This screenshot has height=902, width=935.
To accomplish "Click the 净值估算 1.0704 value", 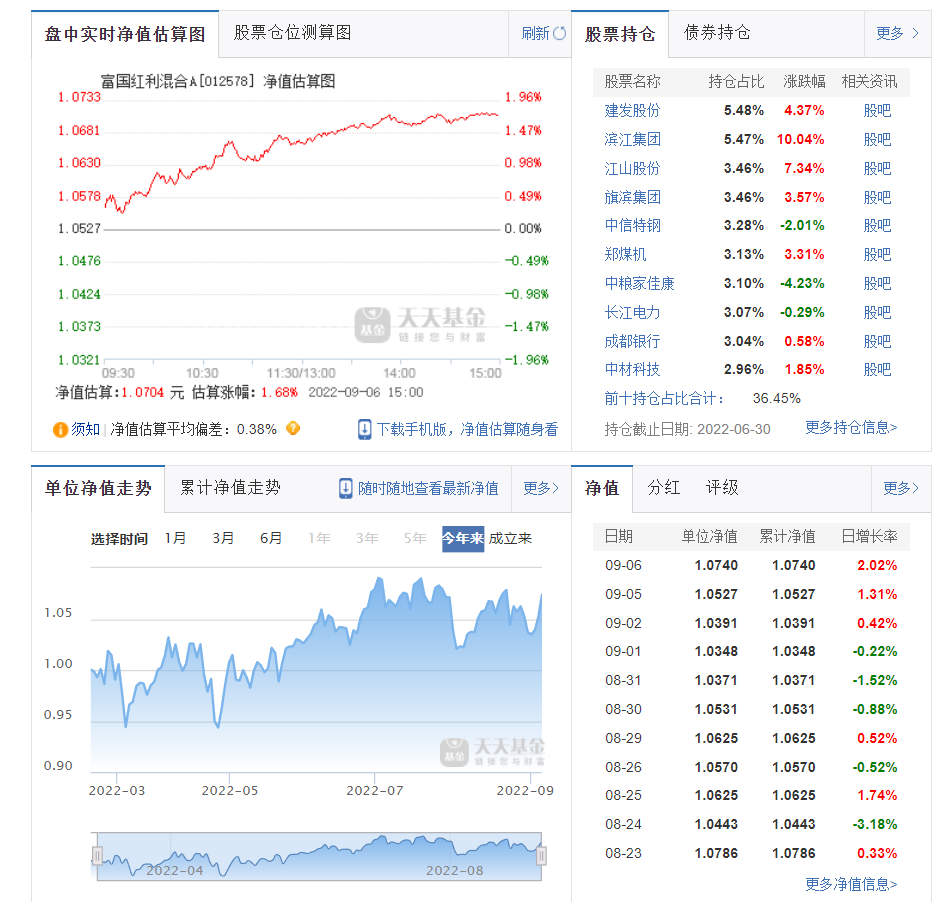I will click(x=143, y=392).
